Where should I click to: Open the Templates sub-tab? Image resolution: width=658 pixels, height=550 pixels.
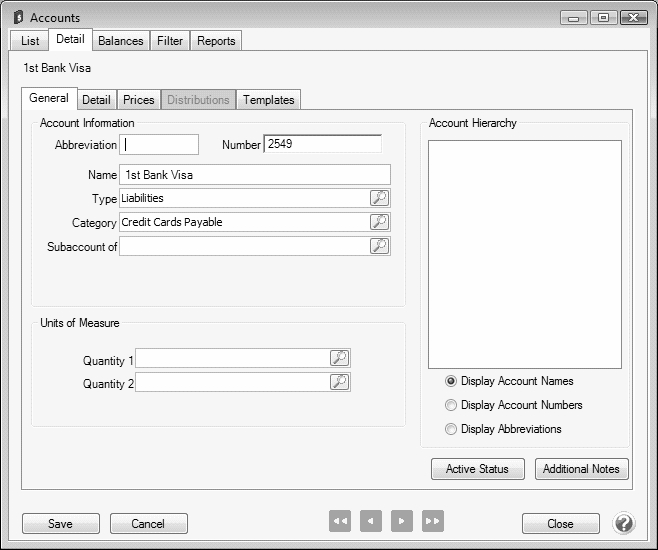(x=268, y=100)
